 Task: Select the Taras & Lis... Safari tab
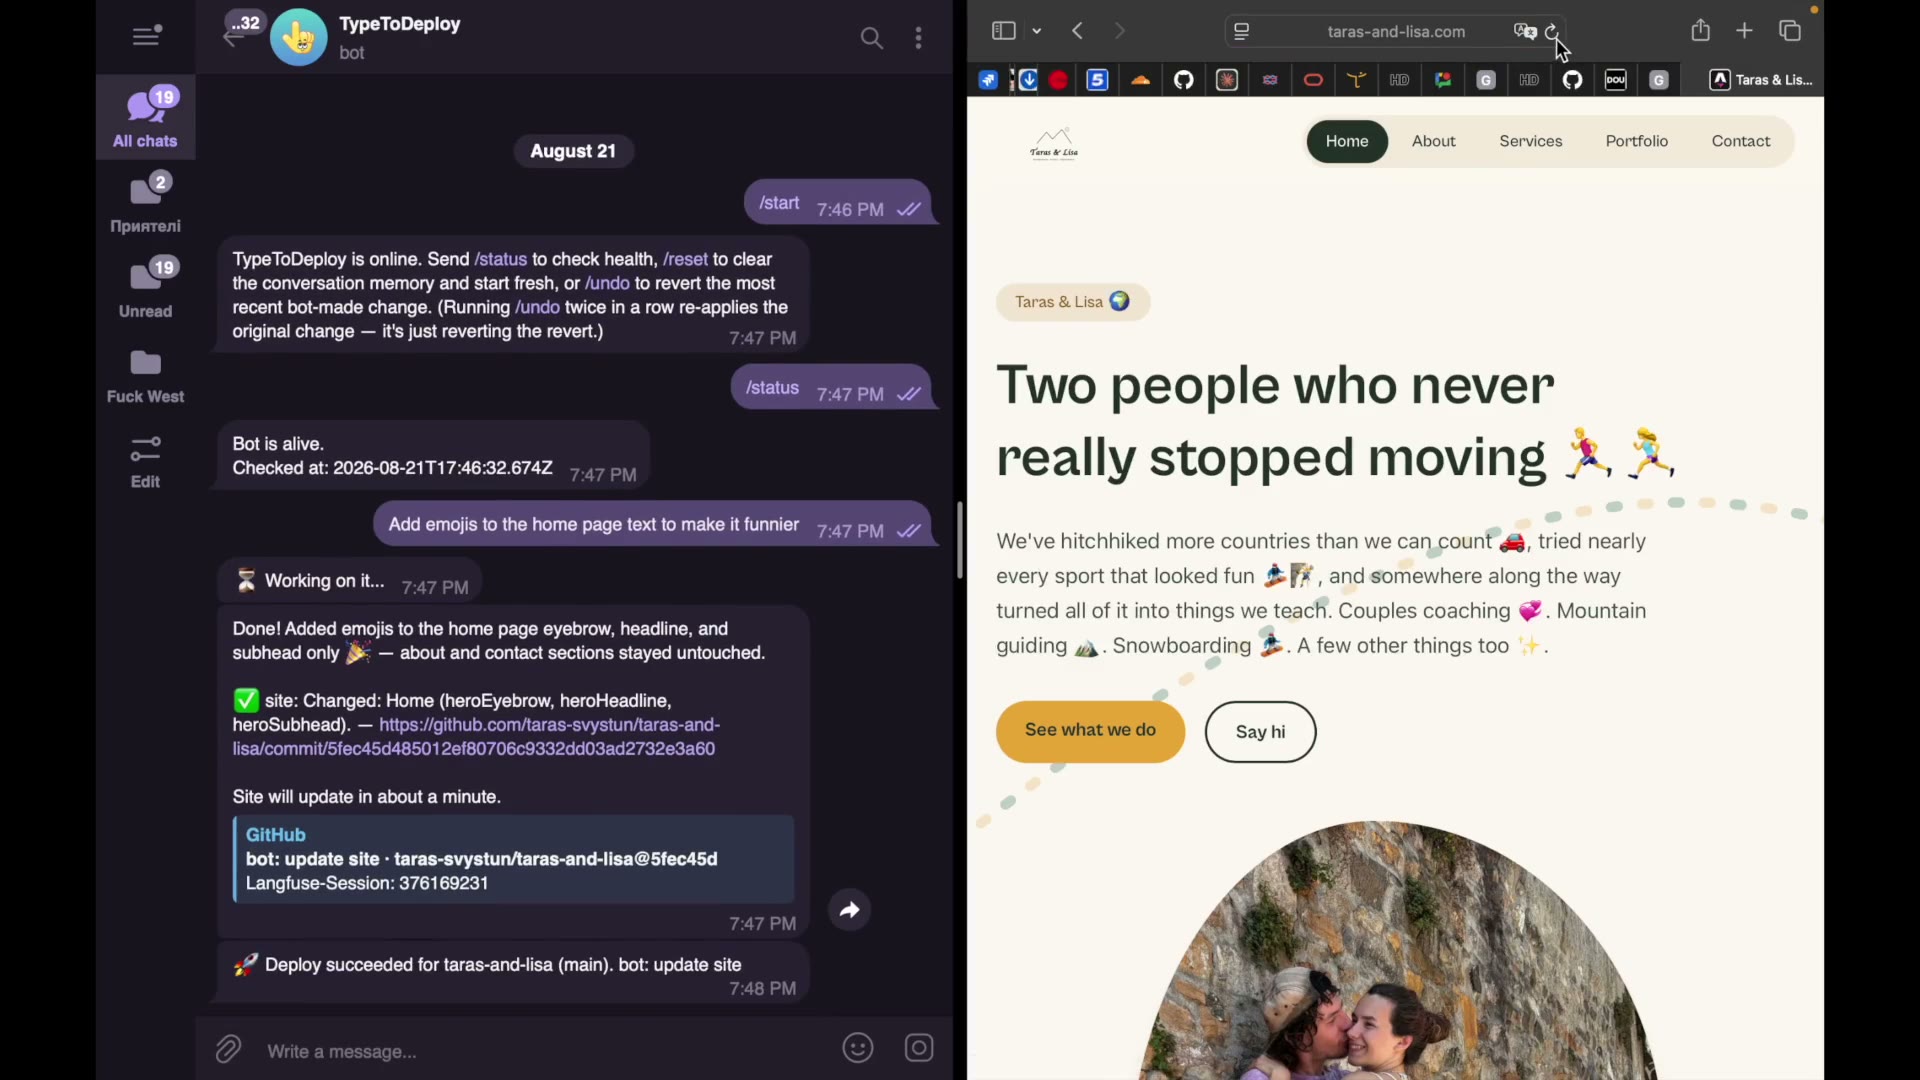[1762, 80]
